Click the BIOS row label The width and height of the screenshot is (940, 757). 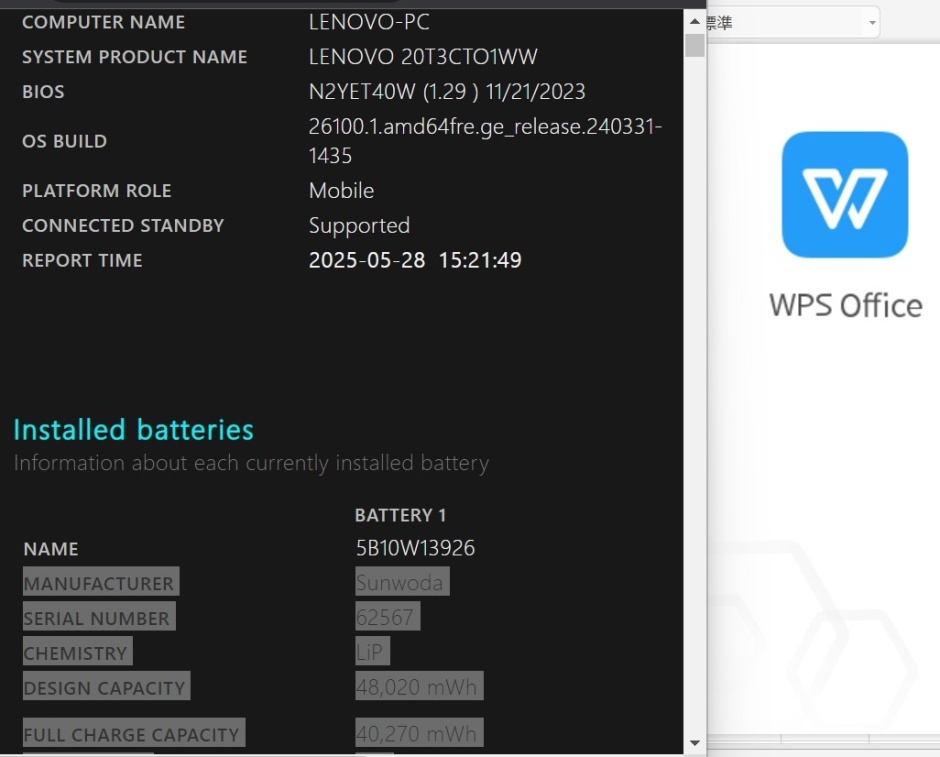point(43,92)
